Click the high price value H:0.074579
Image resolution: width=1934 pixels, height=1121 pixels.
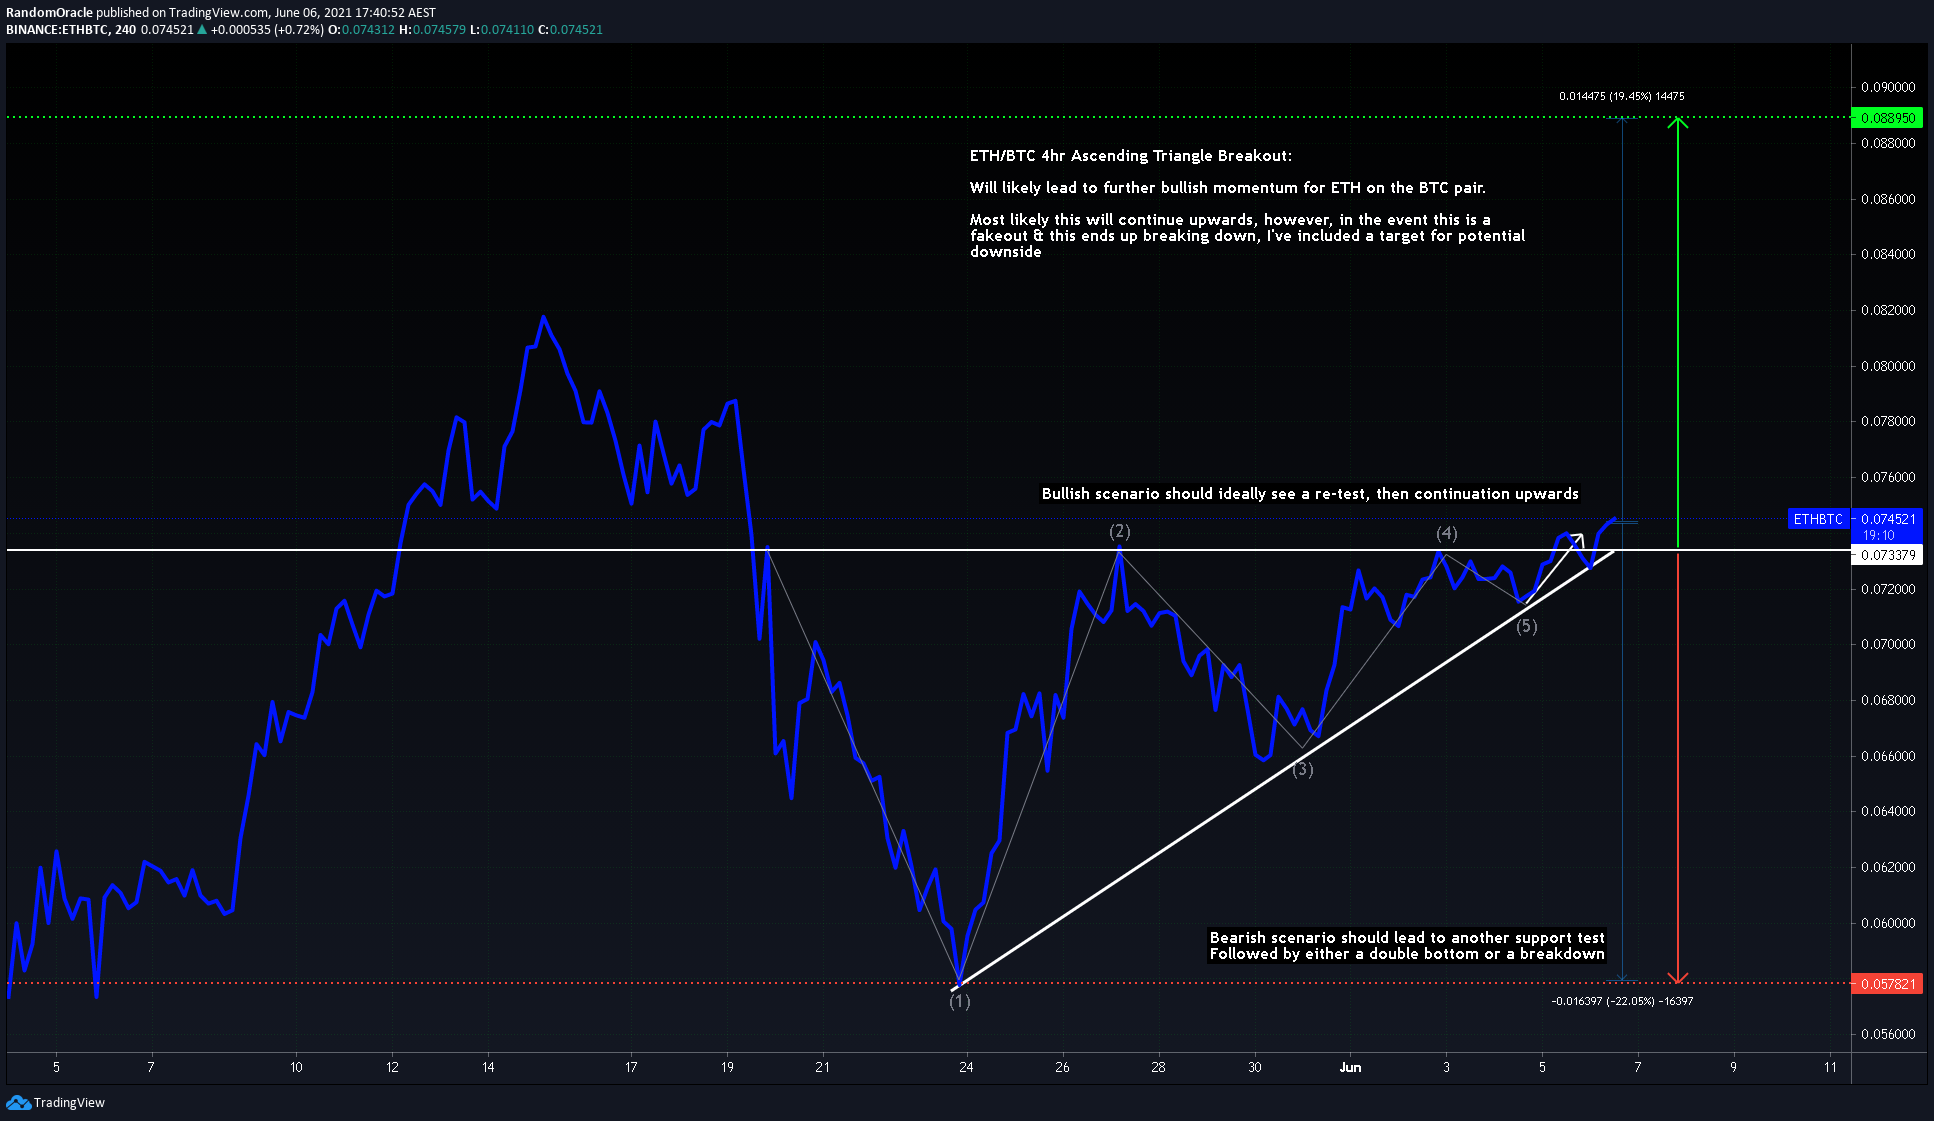click(432, 30)
